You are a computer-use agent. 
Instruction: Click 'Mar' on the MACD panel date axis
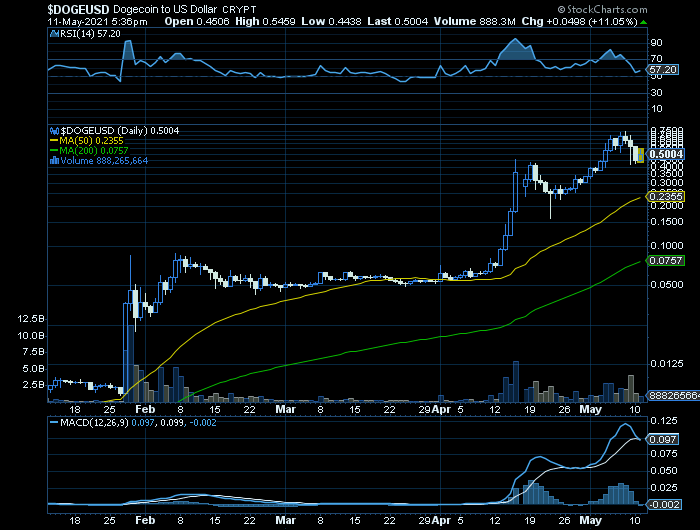pos(285,521)
